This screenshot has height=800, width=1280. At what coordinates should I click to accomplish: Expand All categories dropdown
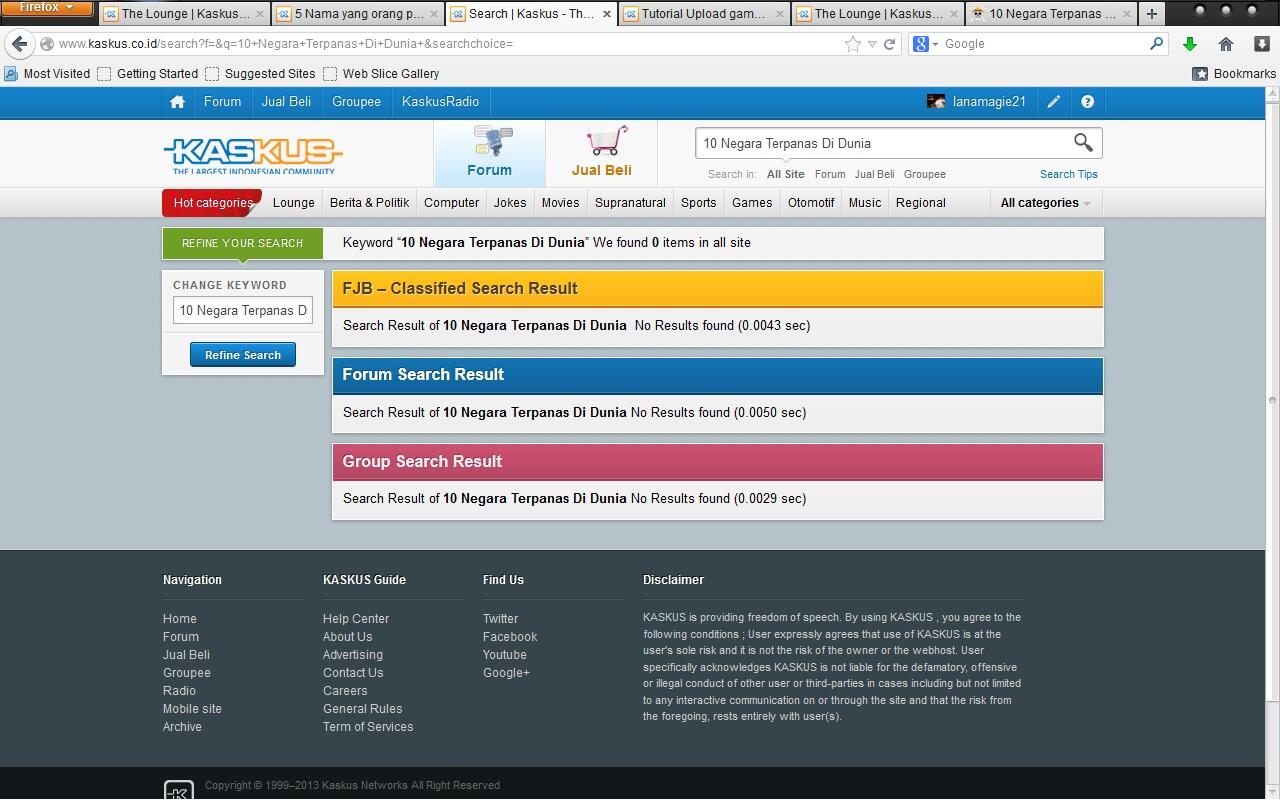coord(1045,203)
